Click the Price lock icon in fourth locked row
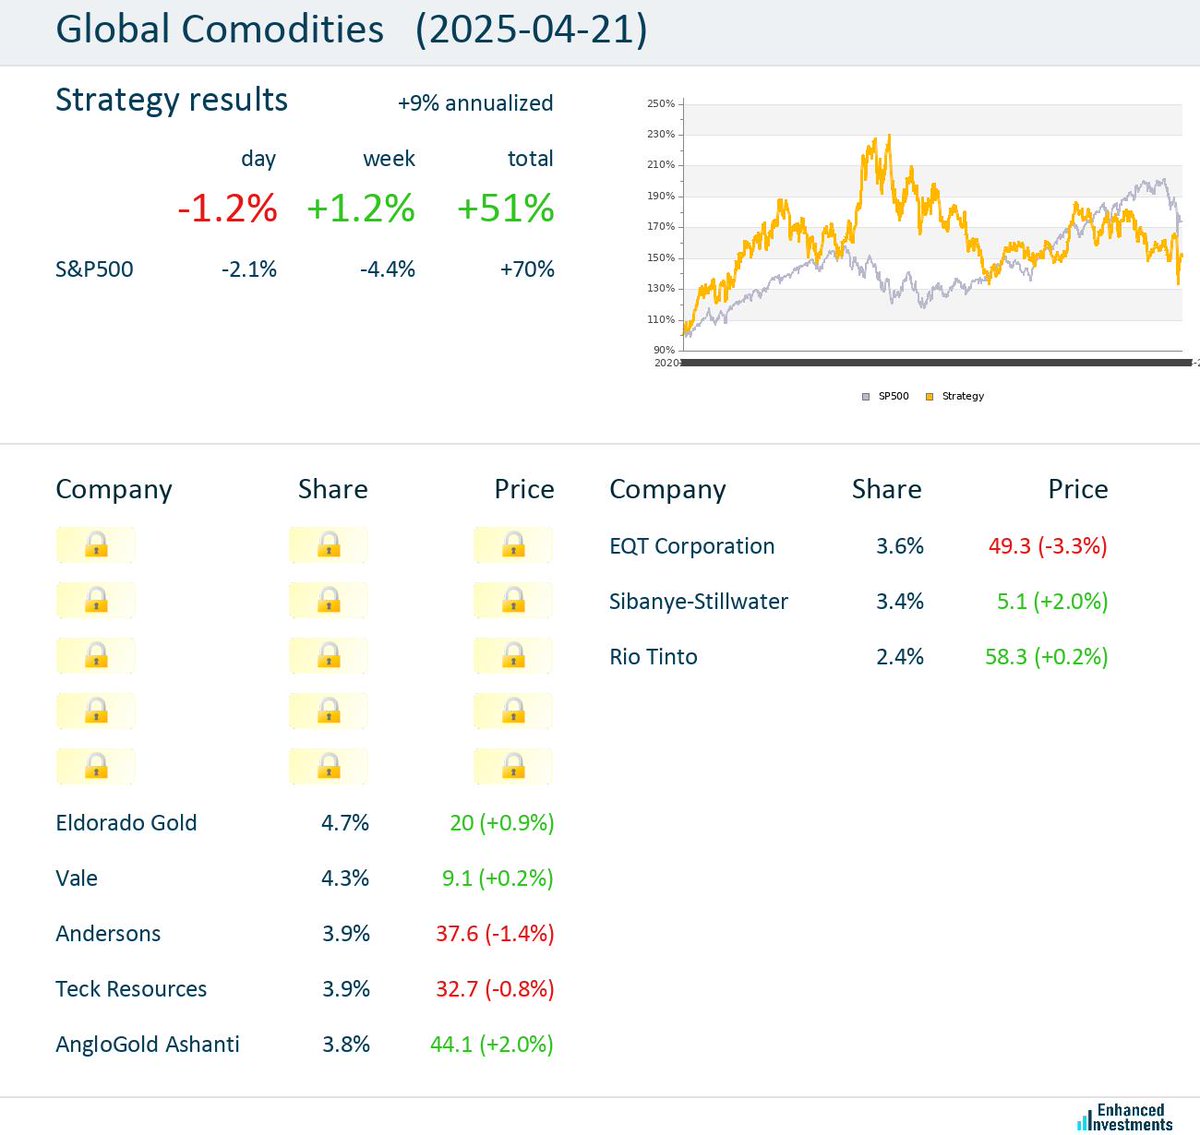Viewport: 1200px width, 1135px height. point(513,711)
